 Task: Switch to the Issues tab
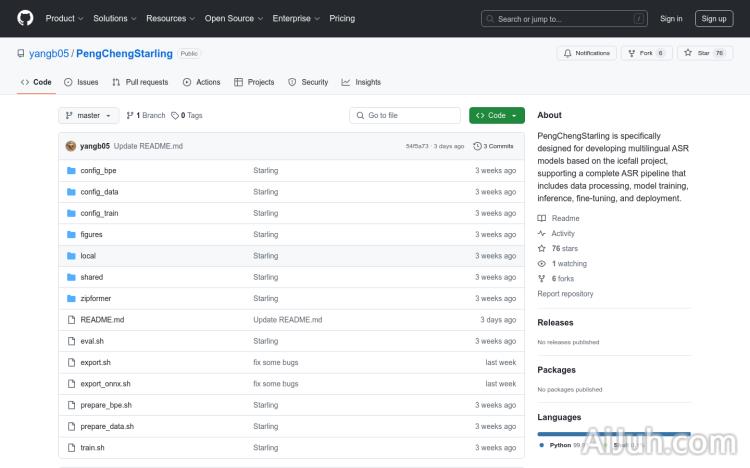pyautogui.click(x=81, y=82)
